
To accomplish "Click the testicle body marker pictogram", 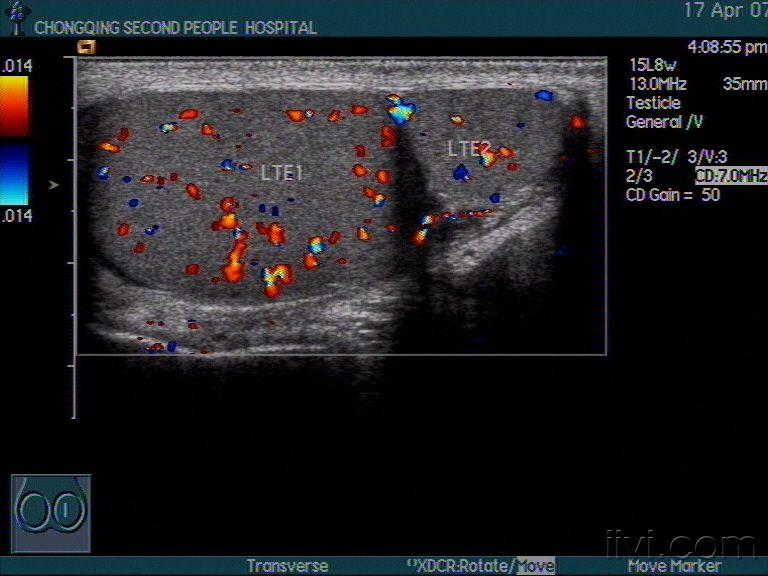I will tap(51, 513).
